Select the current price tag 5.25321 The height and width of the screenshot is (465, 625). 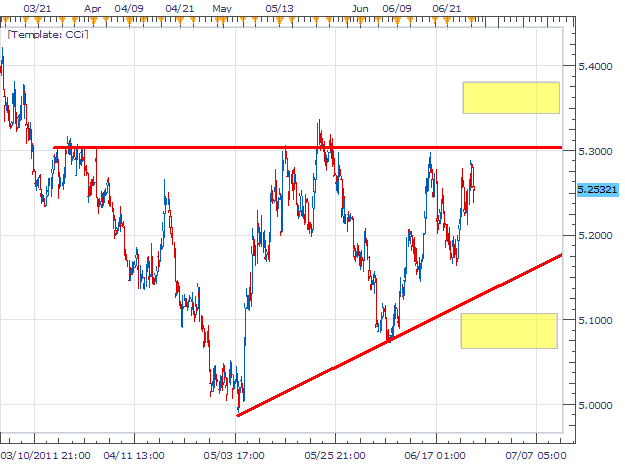coord(597,190)
